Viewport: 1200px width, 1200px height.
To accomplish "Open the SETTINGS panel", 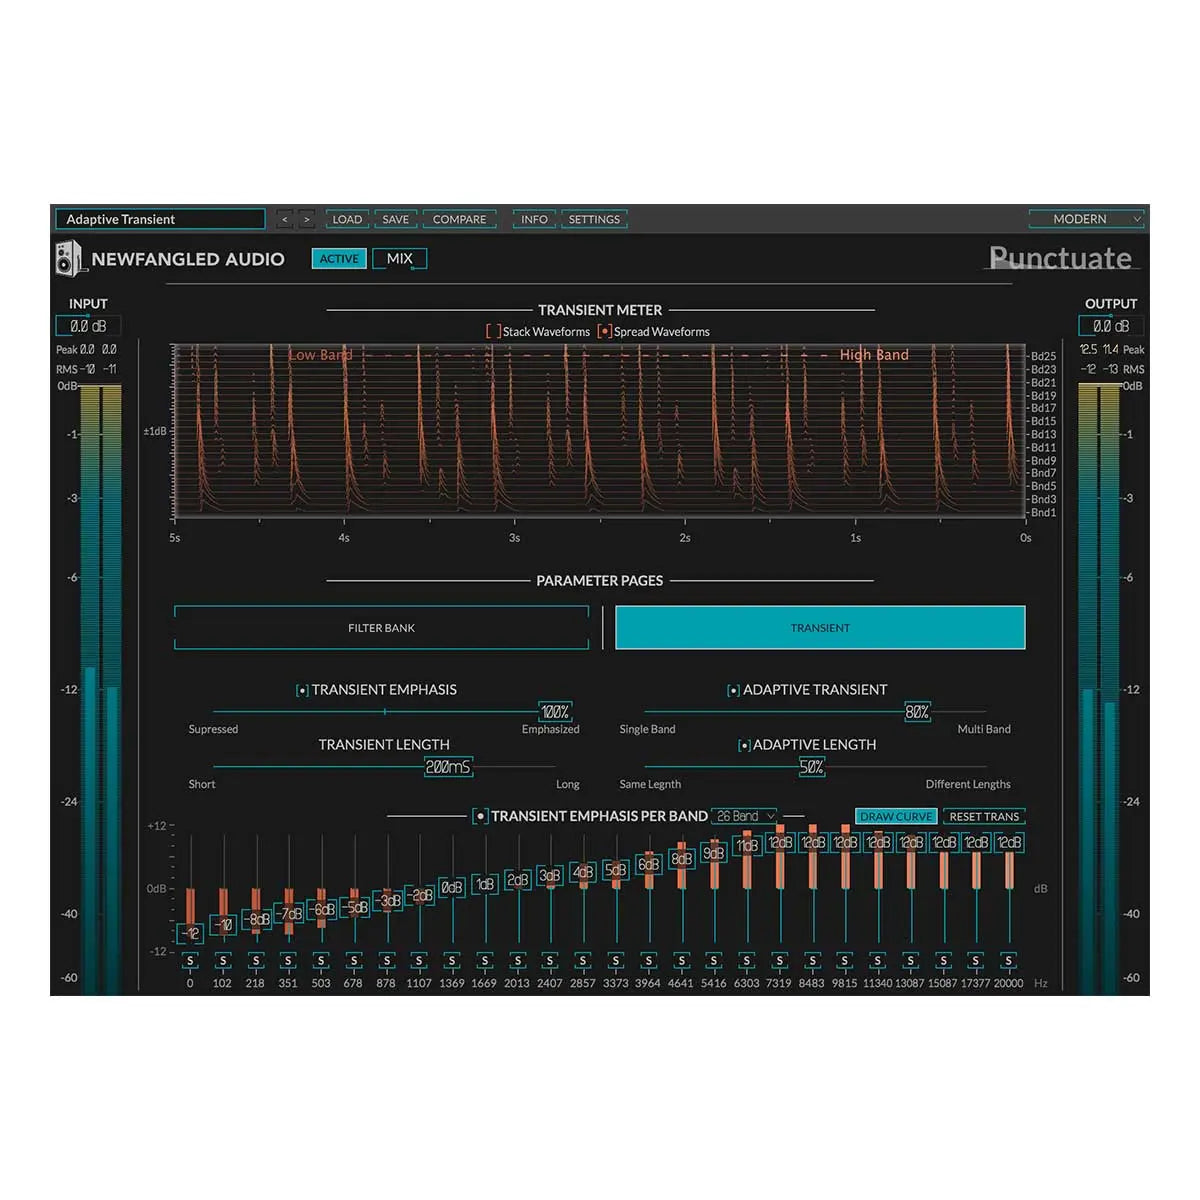I will pos(594,219).
